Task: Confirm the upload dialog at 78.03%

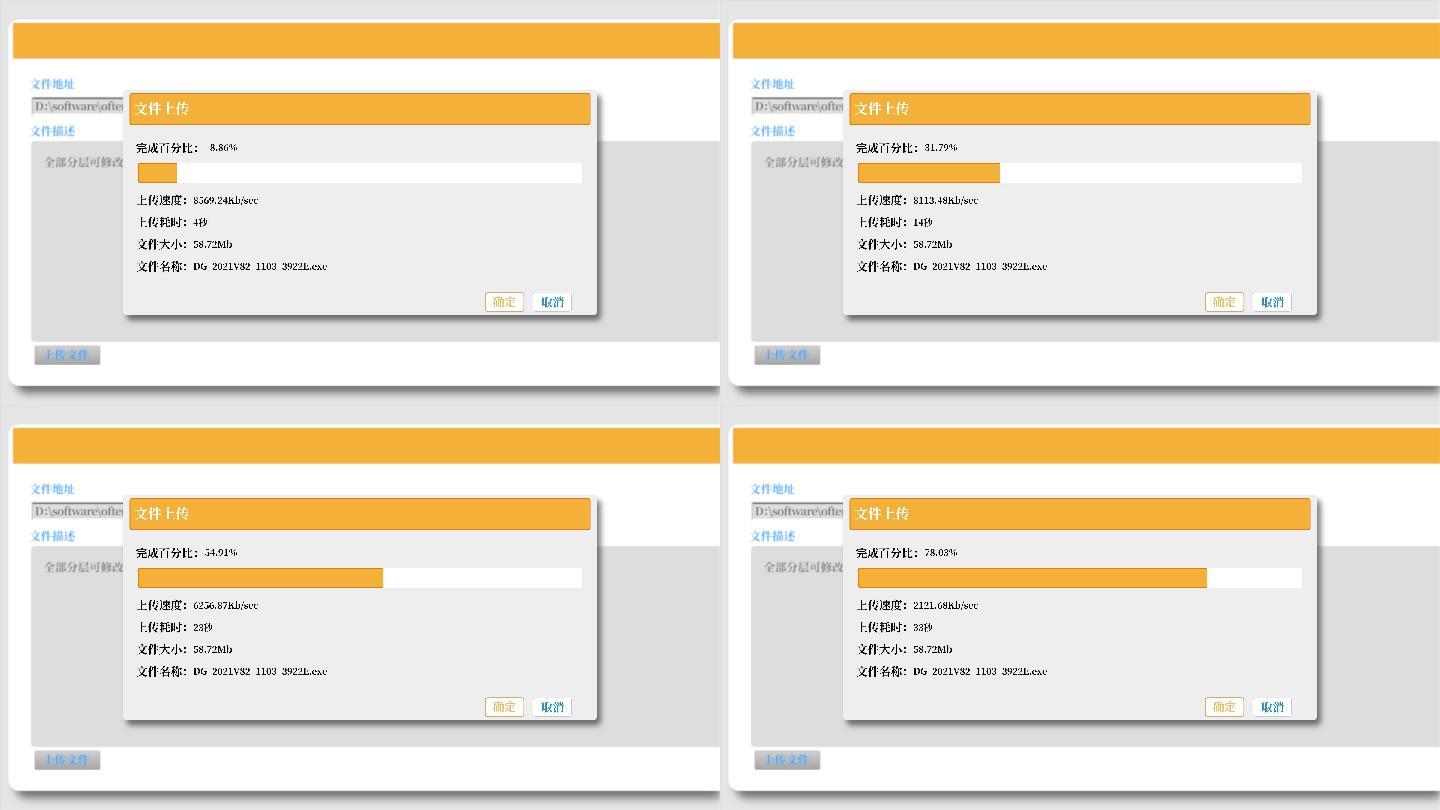Action: 1224,707
